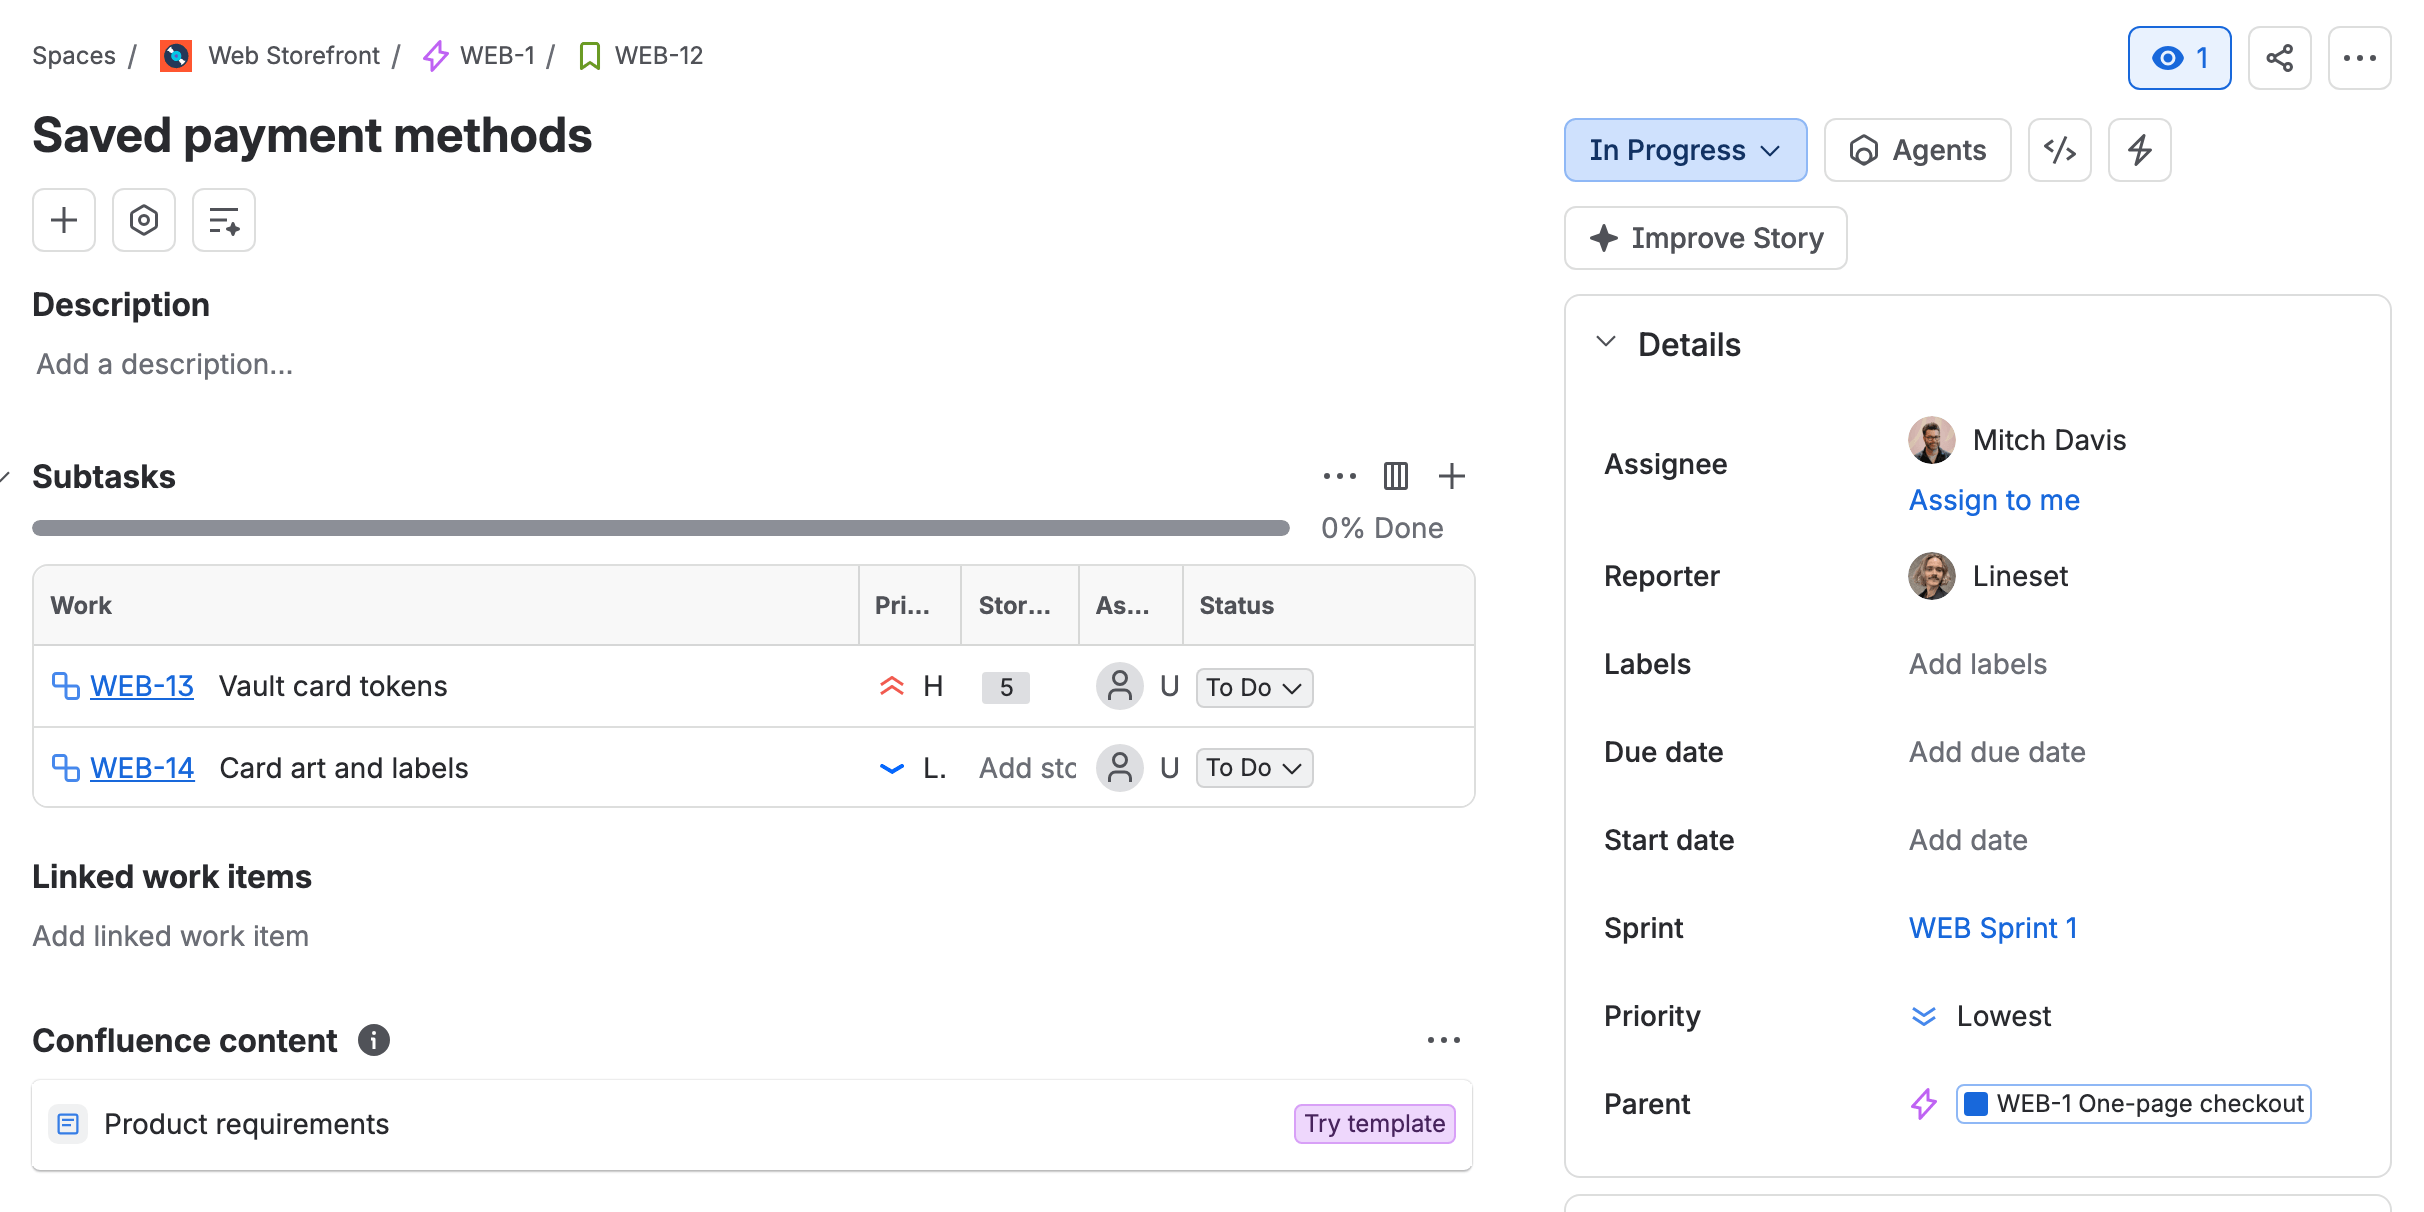The height and width of the screenshot is (1212, 2424).
Task: Click the Improve Story button
Action: point(1705,238)
